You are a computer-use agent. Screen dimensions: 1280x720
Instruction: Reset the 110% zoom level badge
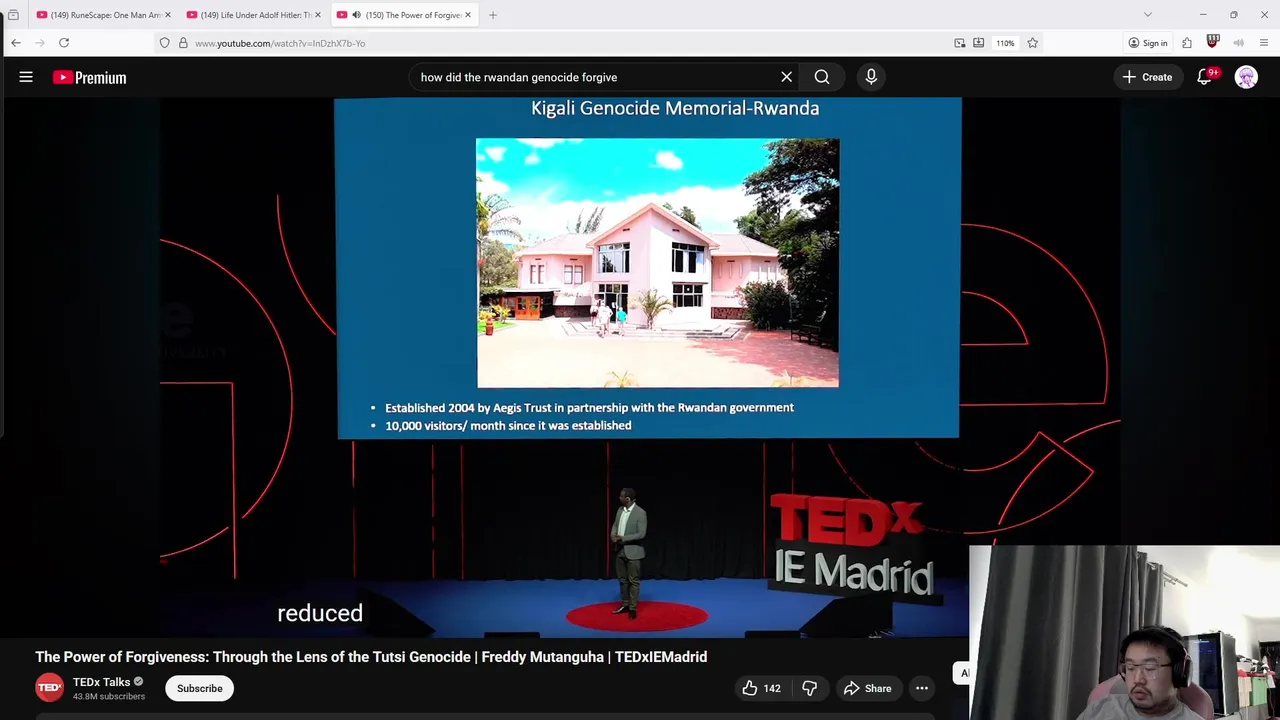[x=1005, y=43]
